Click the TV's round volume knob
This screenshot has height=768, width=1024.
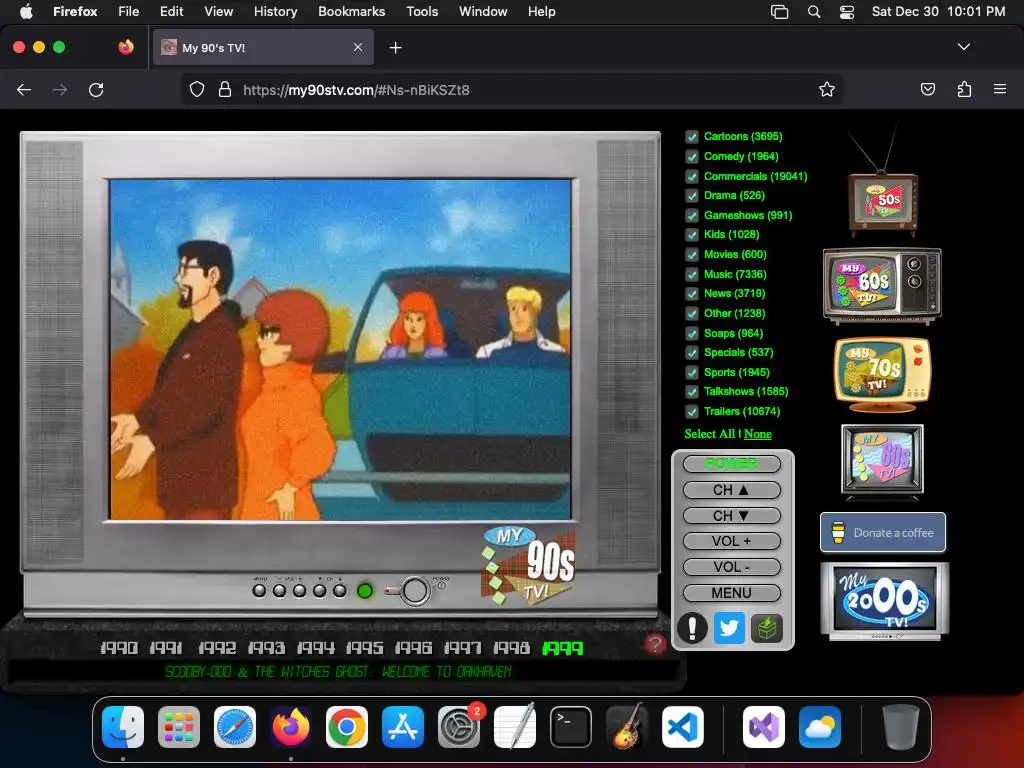click(x=414, y=590)
